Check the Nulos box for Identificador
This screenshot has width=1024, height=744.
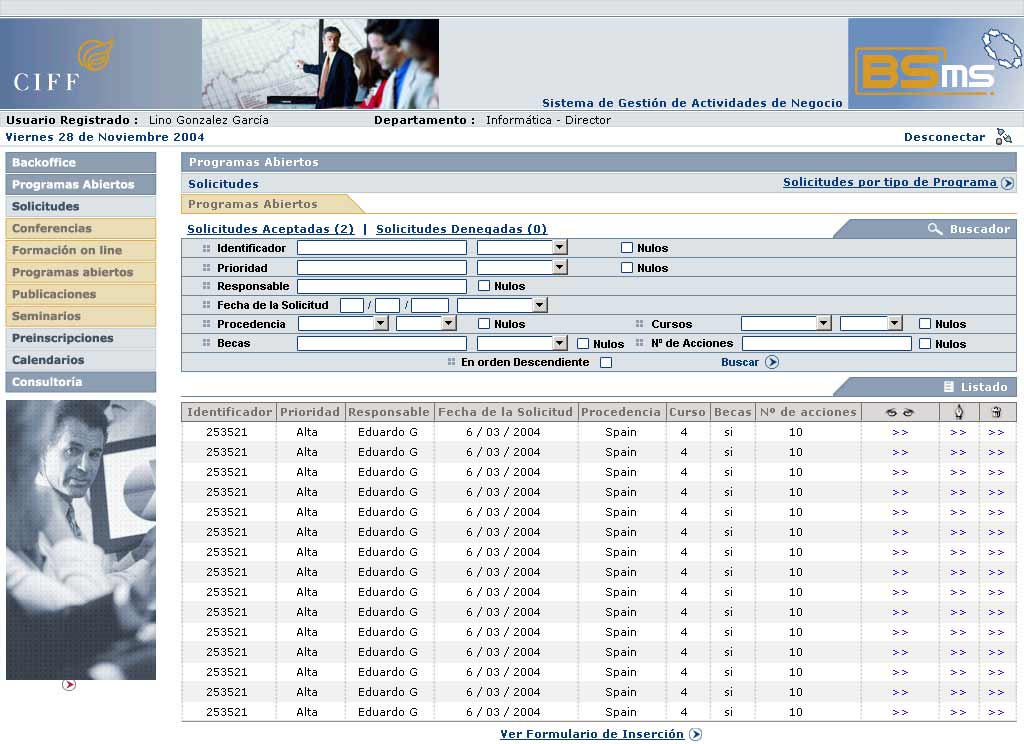pos(627,248)
